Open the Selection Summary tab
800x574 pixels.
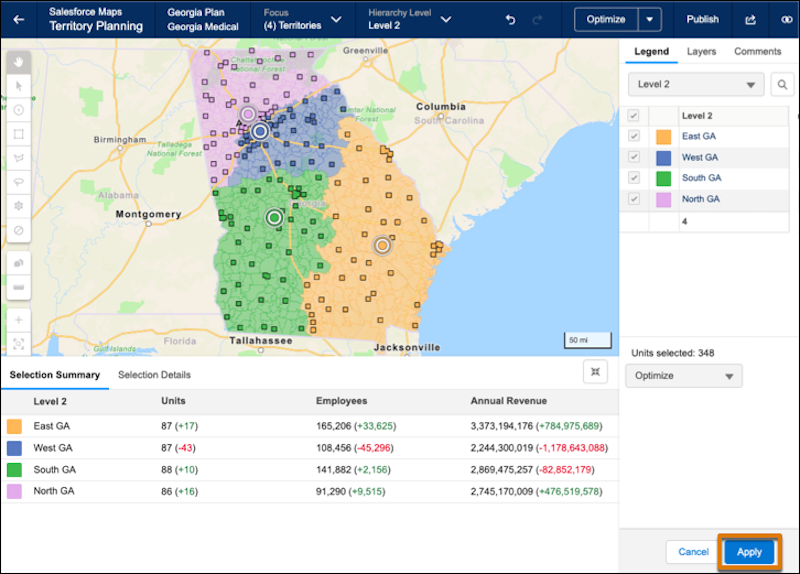tap(55, 375)
